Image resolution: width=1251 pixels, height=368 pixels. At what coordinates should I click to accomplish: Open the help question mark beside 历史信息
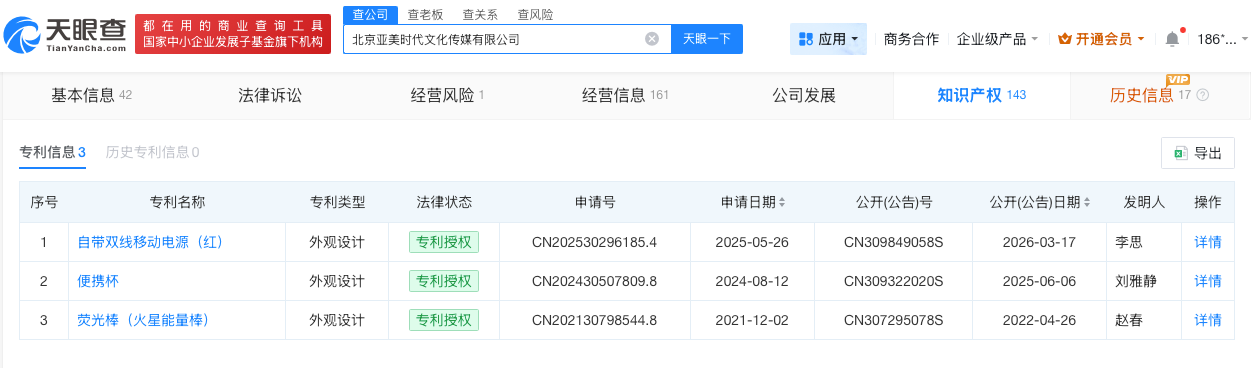pyautogui.click(x=1202, y=95)
